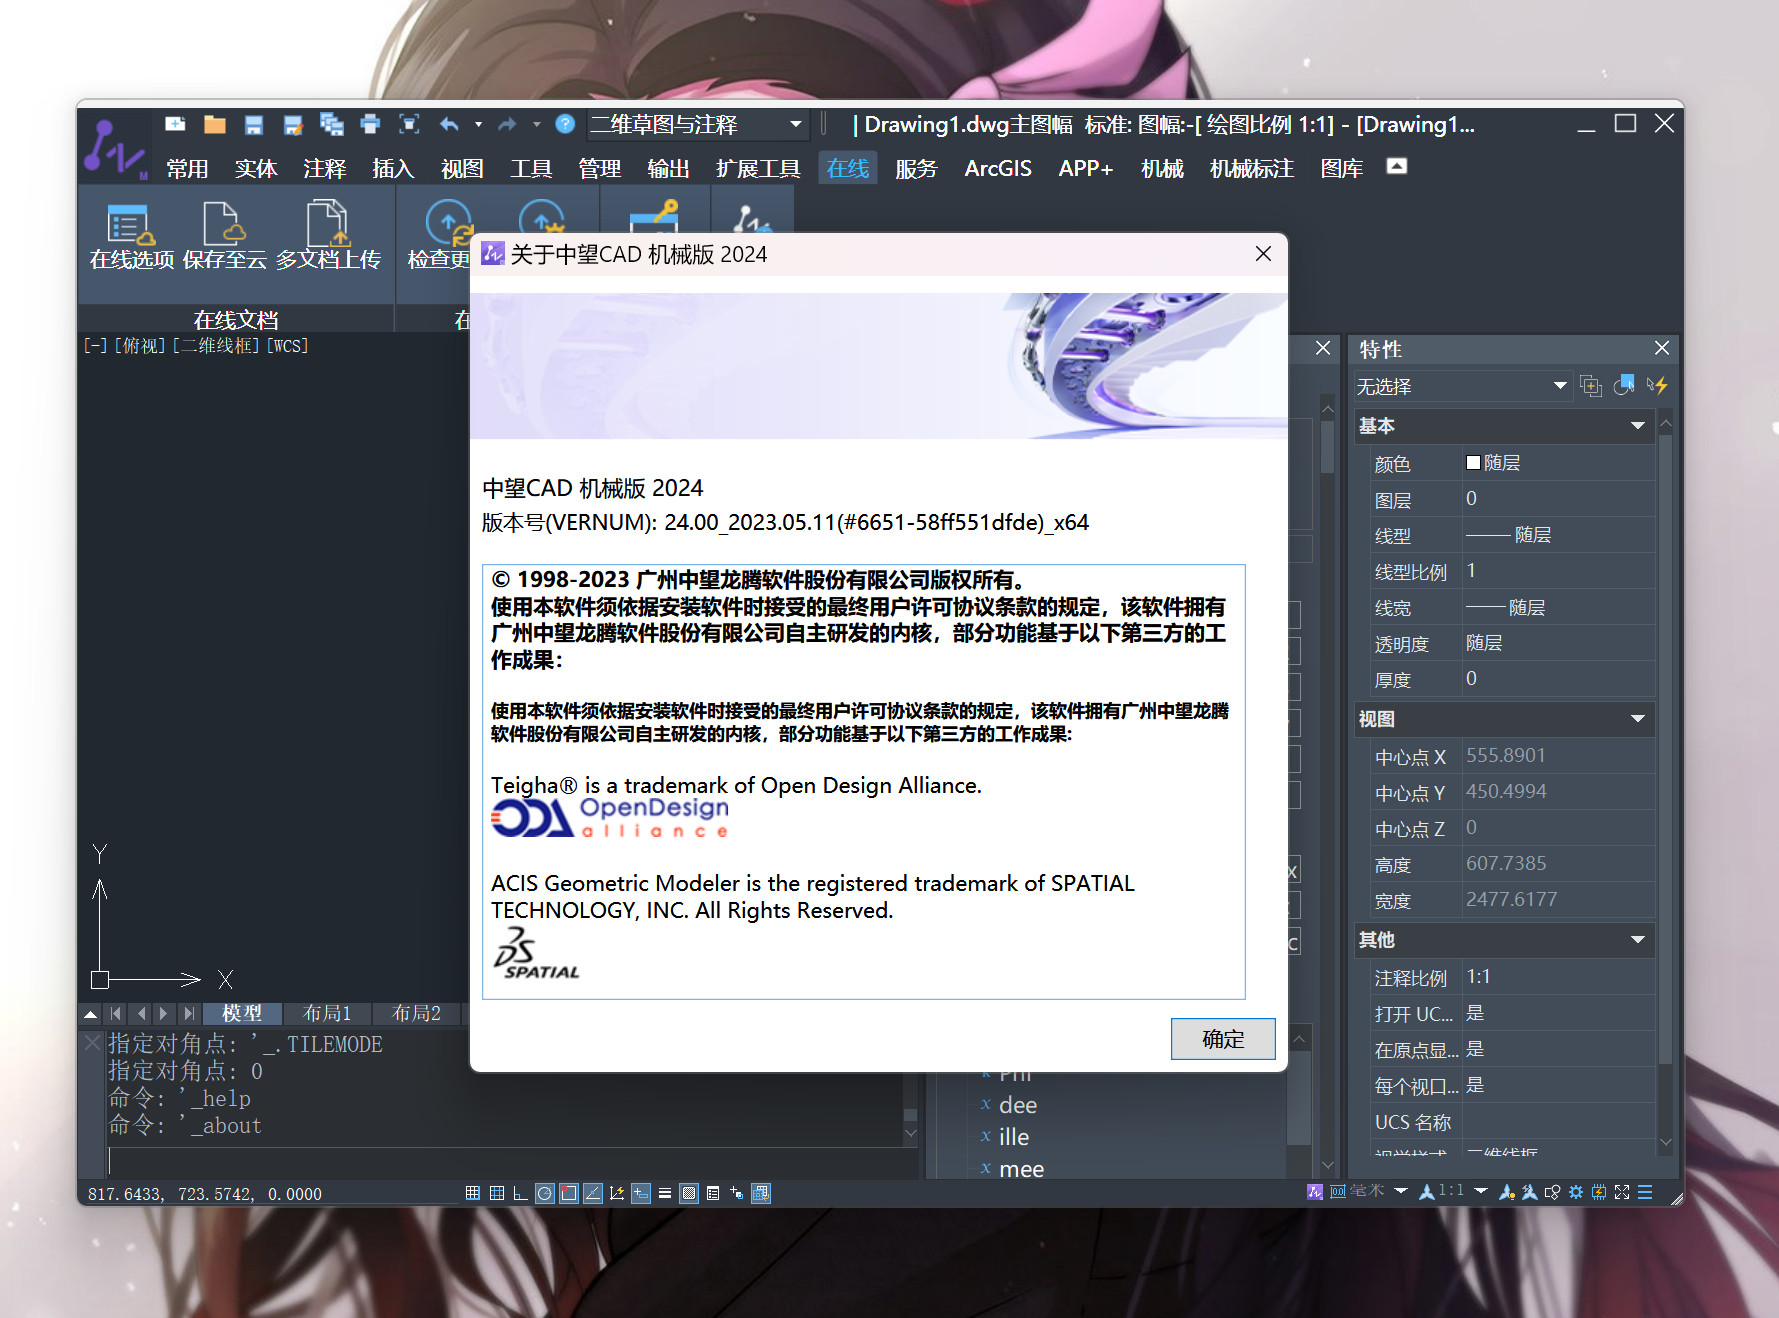Click the first-layout navigation arrow beside 模型
This screenshot has width=1779, height=1318.
click(x=116, y=1013)
